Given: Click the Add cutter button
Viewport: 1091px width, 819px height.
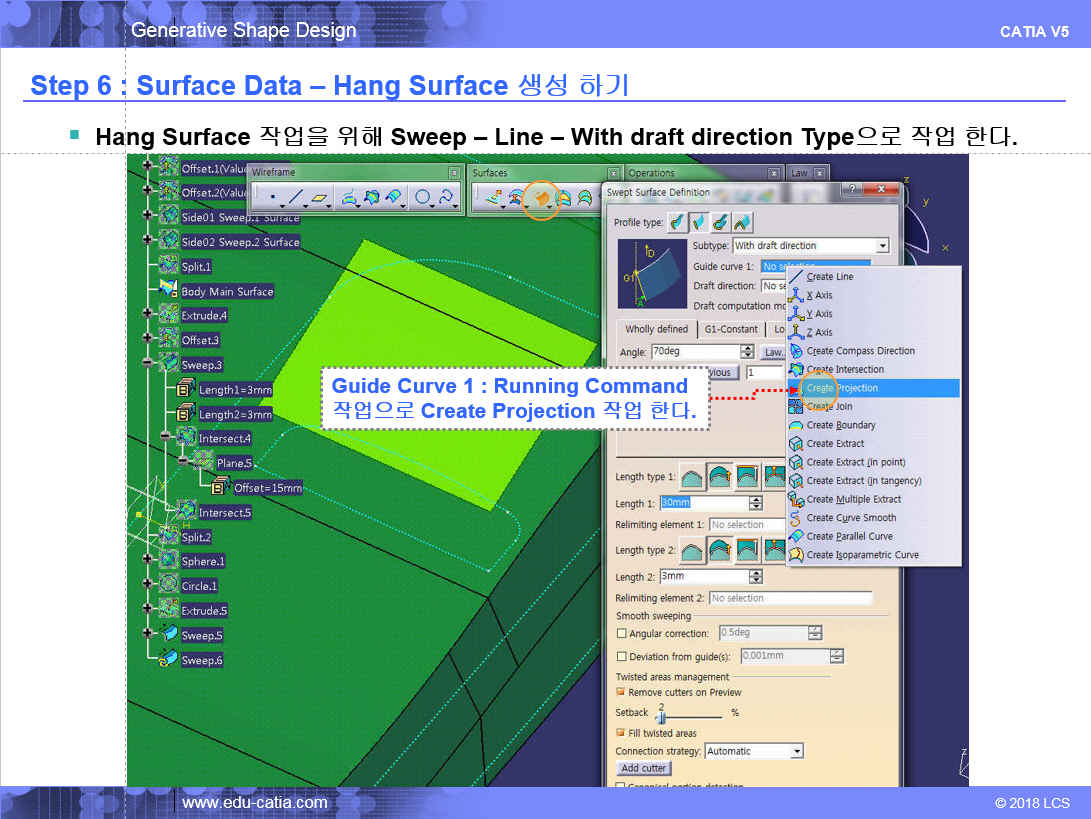Looking at the screenshot, I should coord(643,768).
